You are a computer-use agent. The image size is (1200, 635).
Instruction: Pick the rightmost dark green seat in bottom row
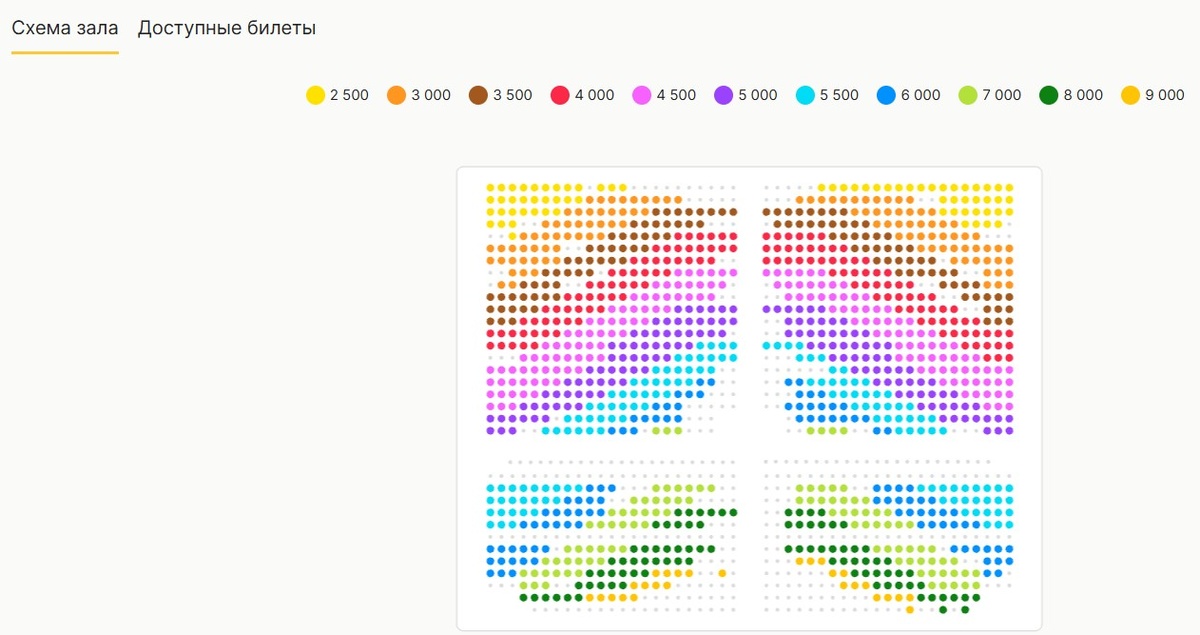(965, 609)
